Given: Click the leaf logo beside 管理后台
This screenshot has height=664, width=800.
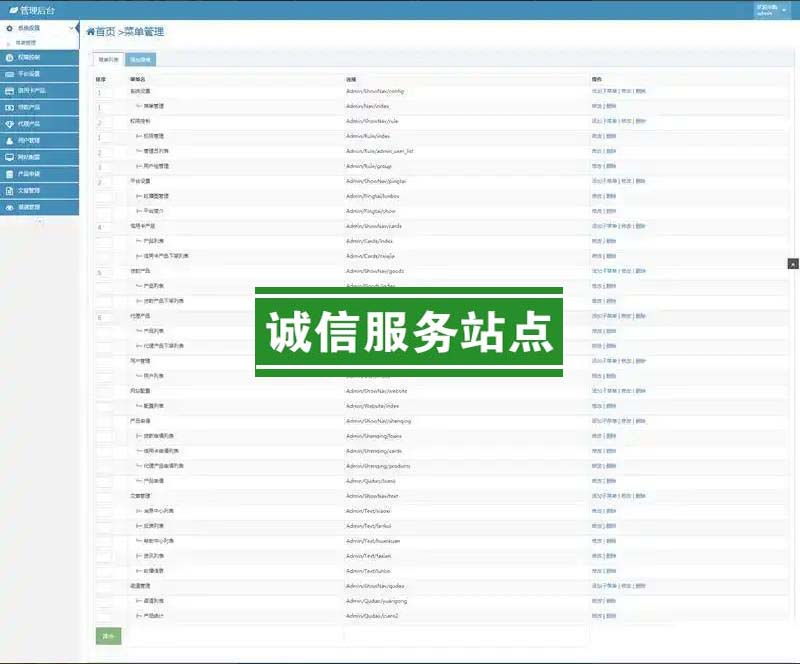Looking at the screenshot, I should [12, 10].
